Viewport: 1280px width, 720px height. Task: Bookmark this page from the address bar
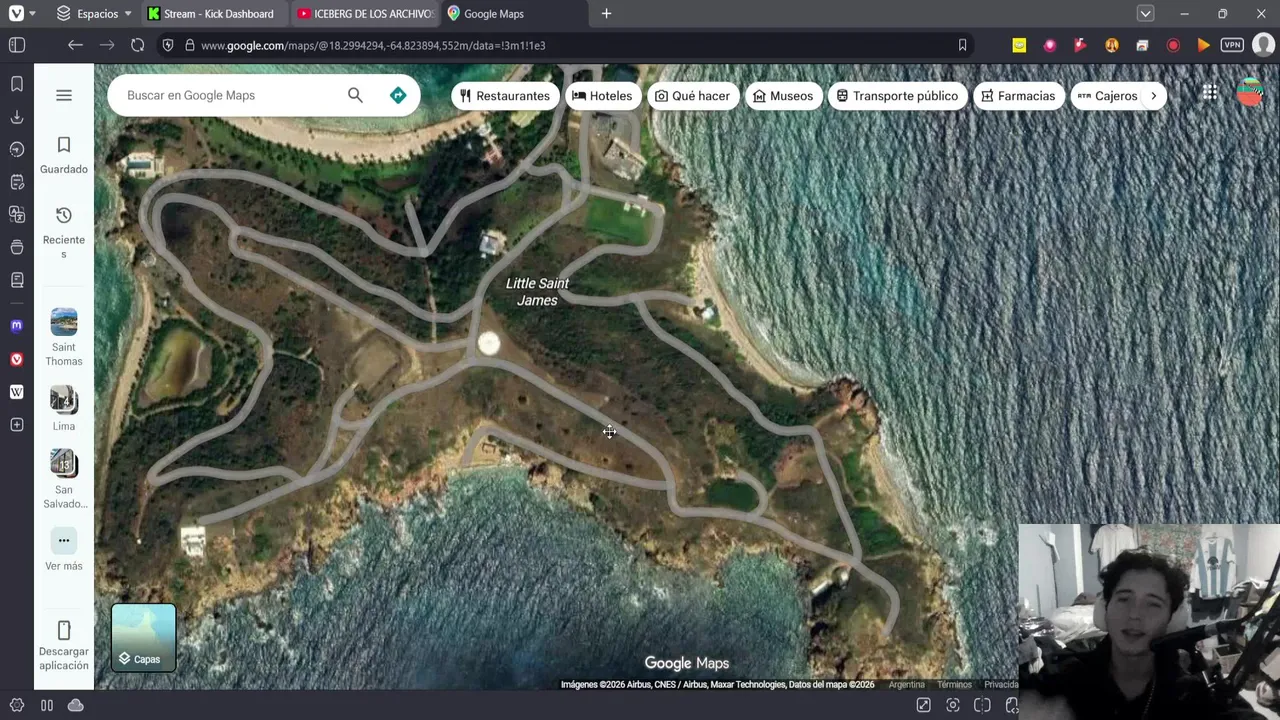[x=962, y=45]
